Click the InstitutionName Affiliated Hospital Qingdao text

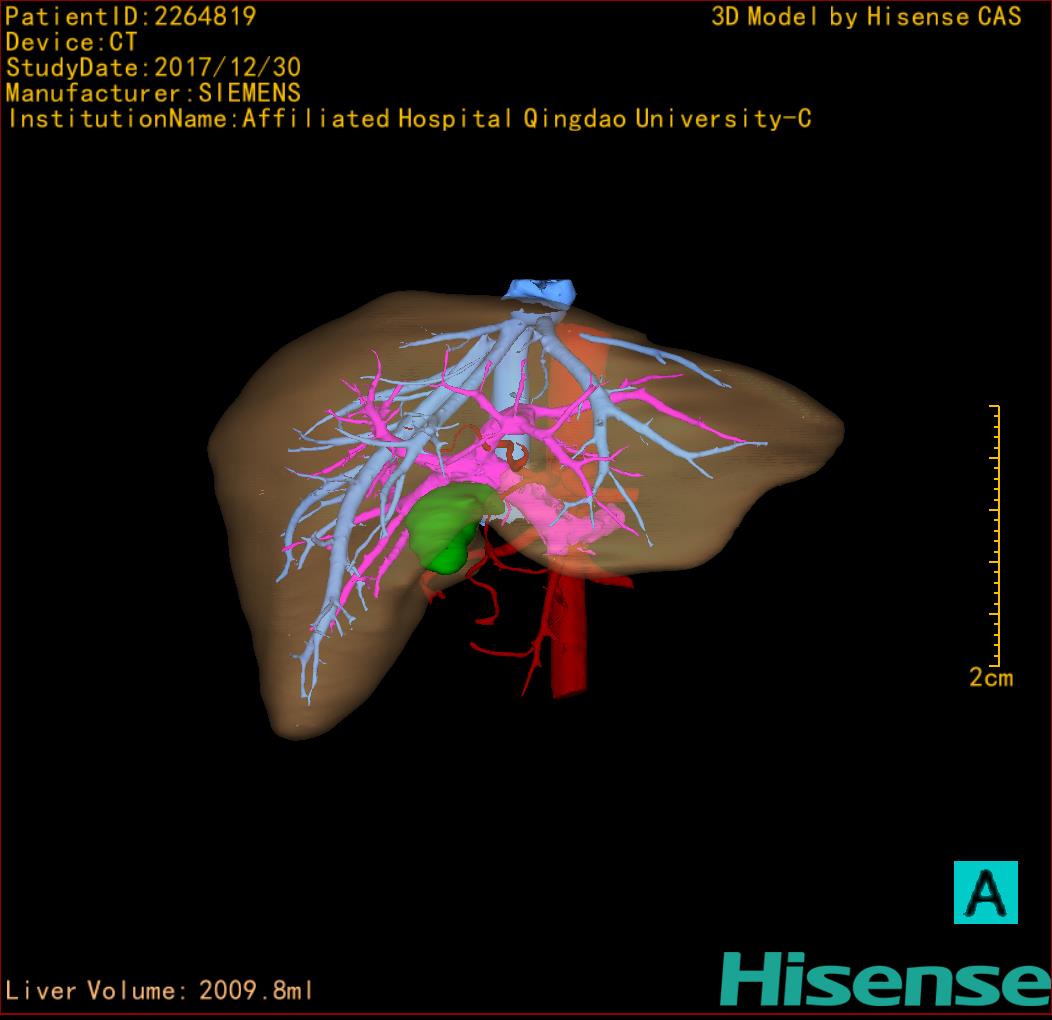click(x=410, y=119)
